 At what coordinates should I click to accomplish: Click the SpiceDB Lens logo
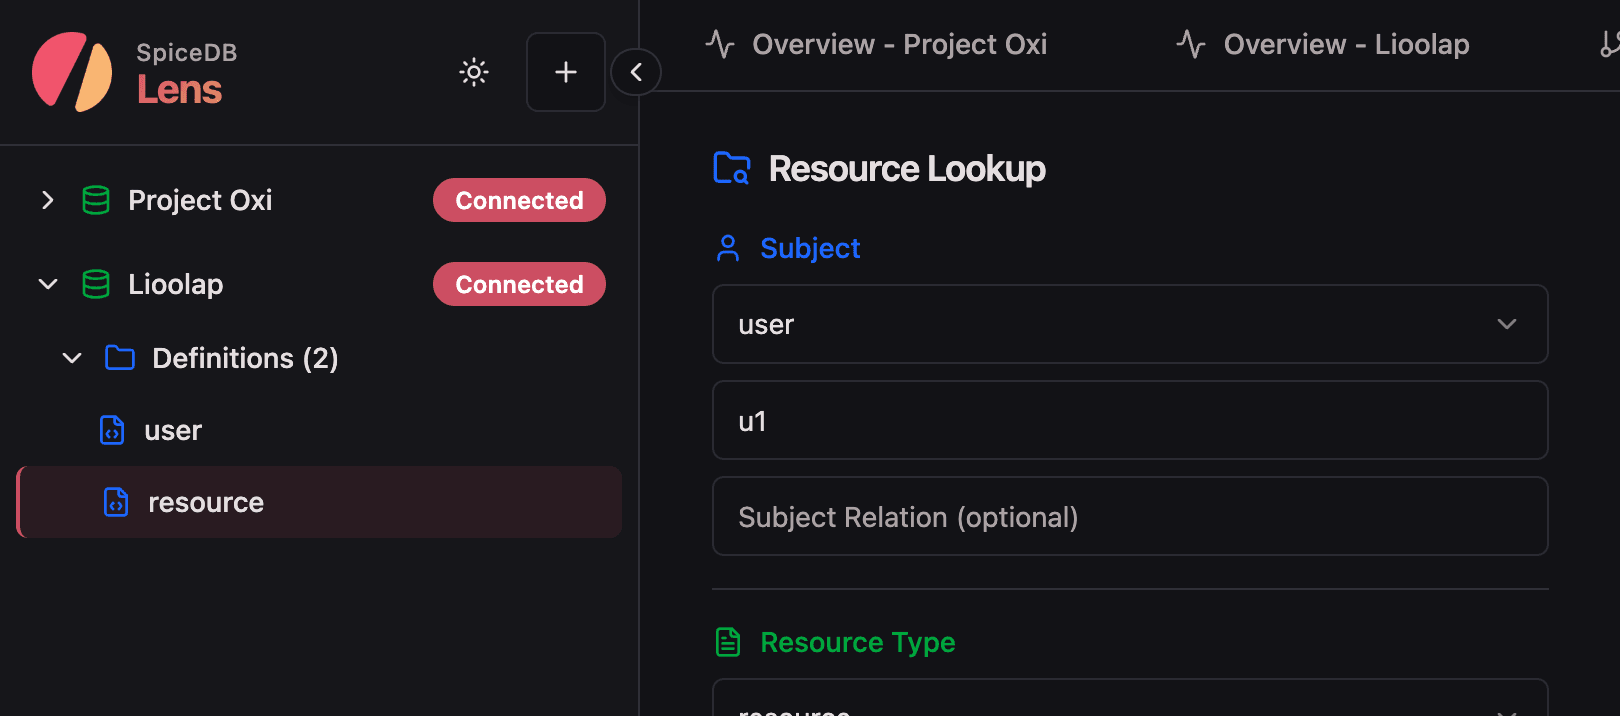click(x=72, y=72)
